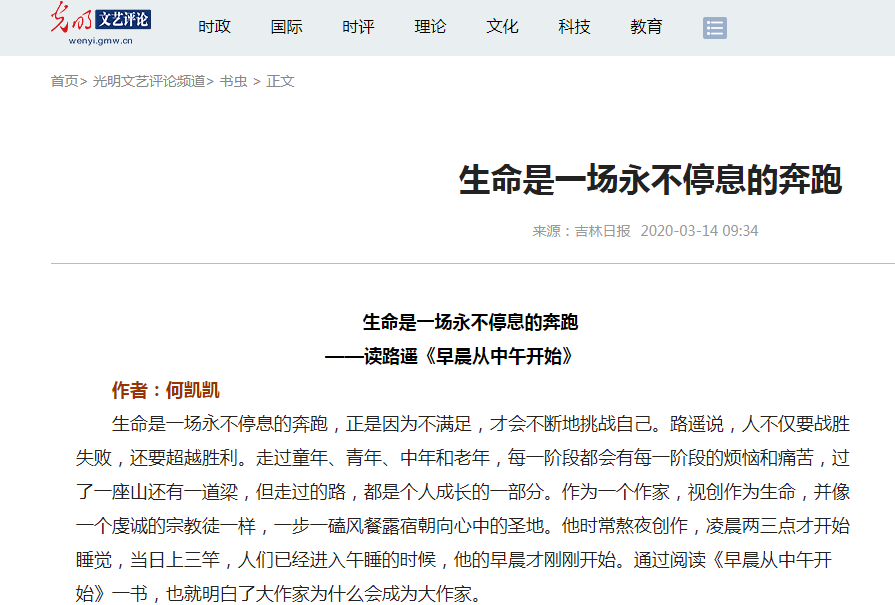Viewport: 895px width, 605px height.
Task: Open the 理论 navigation item
Action: click(430, 27)
